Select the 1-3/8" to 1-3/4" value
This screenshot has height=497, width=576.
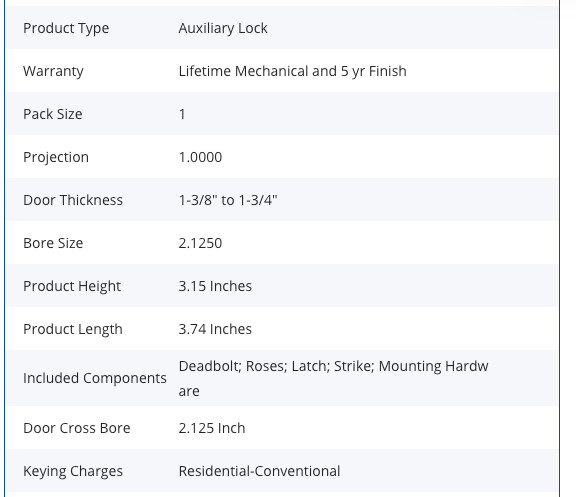point(228,200)
